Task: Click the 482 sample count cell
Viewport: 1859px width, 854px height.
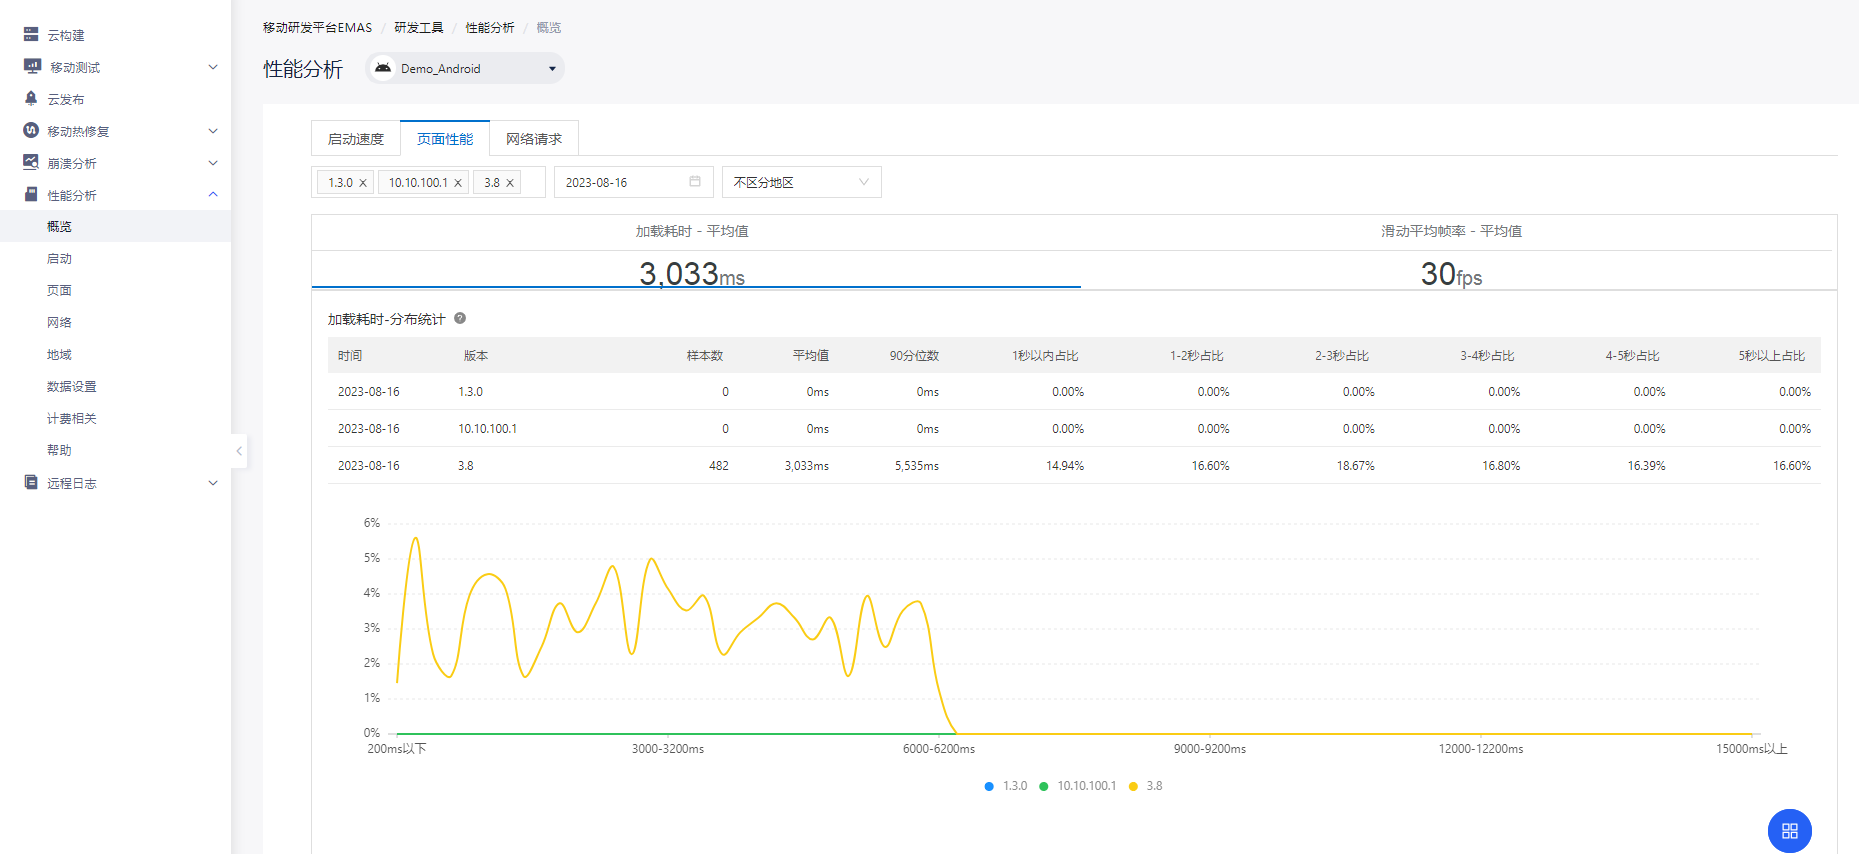Action: [x=718, y=465]
